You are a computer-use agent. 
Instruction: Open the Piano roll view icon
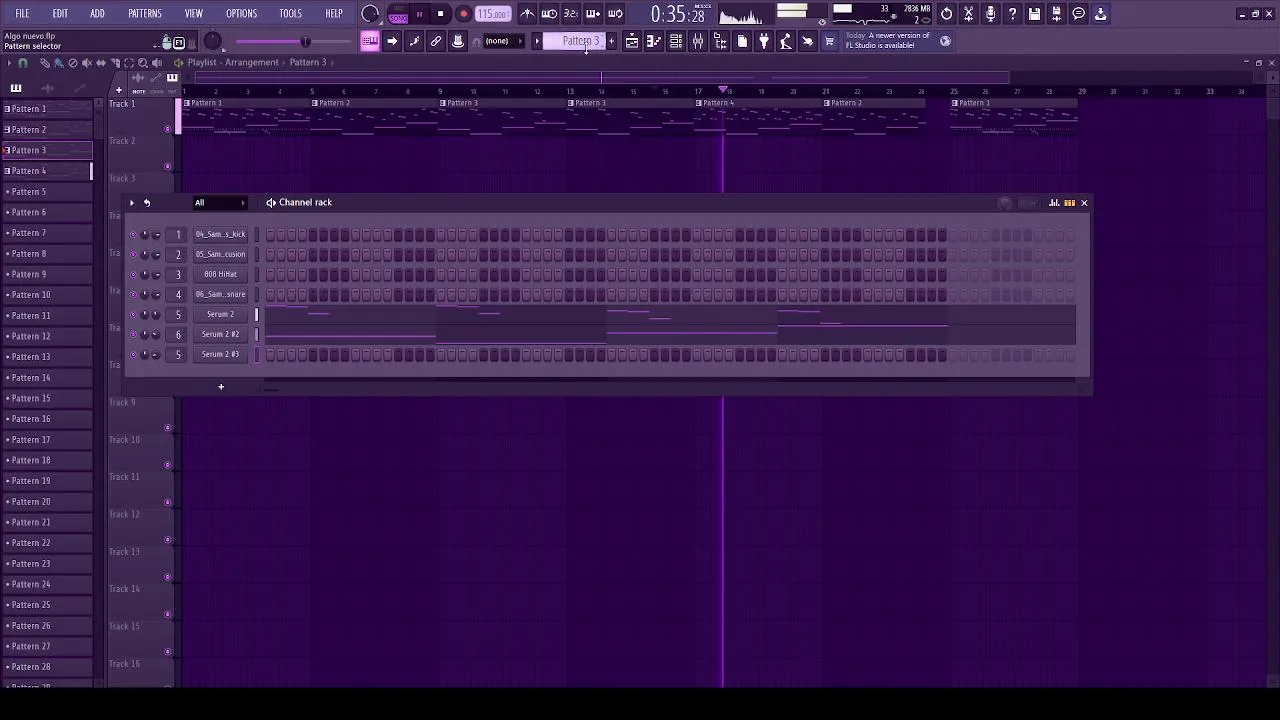(653, 41)
